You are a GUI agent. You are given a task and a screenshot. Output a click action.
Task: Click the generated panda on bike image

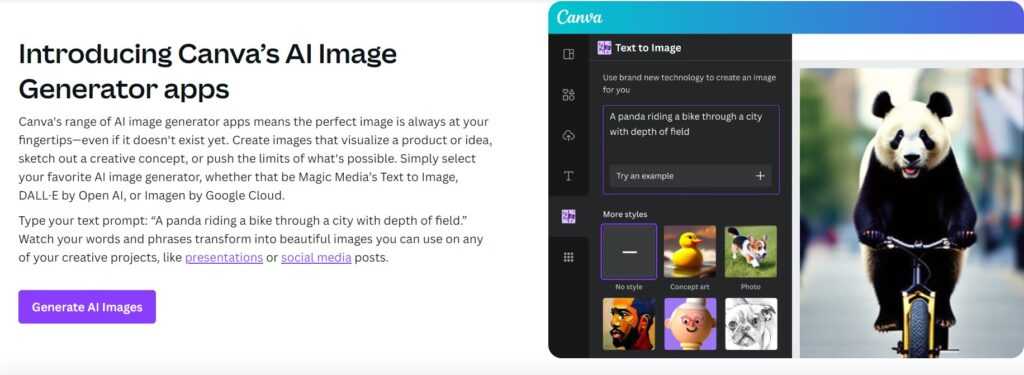pyautogui.click(x=912, y=213)
